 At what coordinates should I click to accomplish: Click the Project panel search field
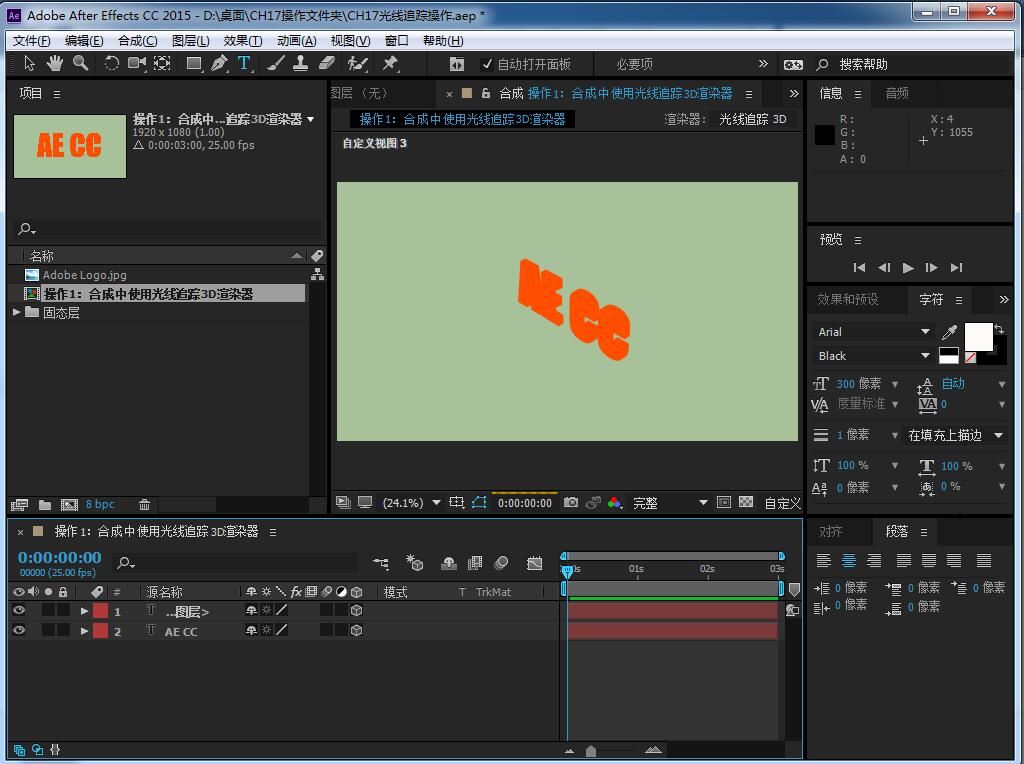(x=168, y=229)
